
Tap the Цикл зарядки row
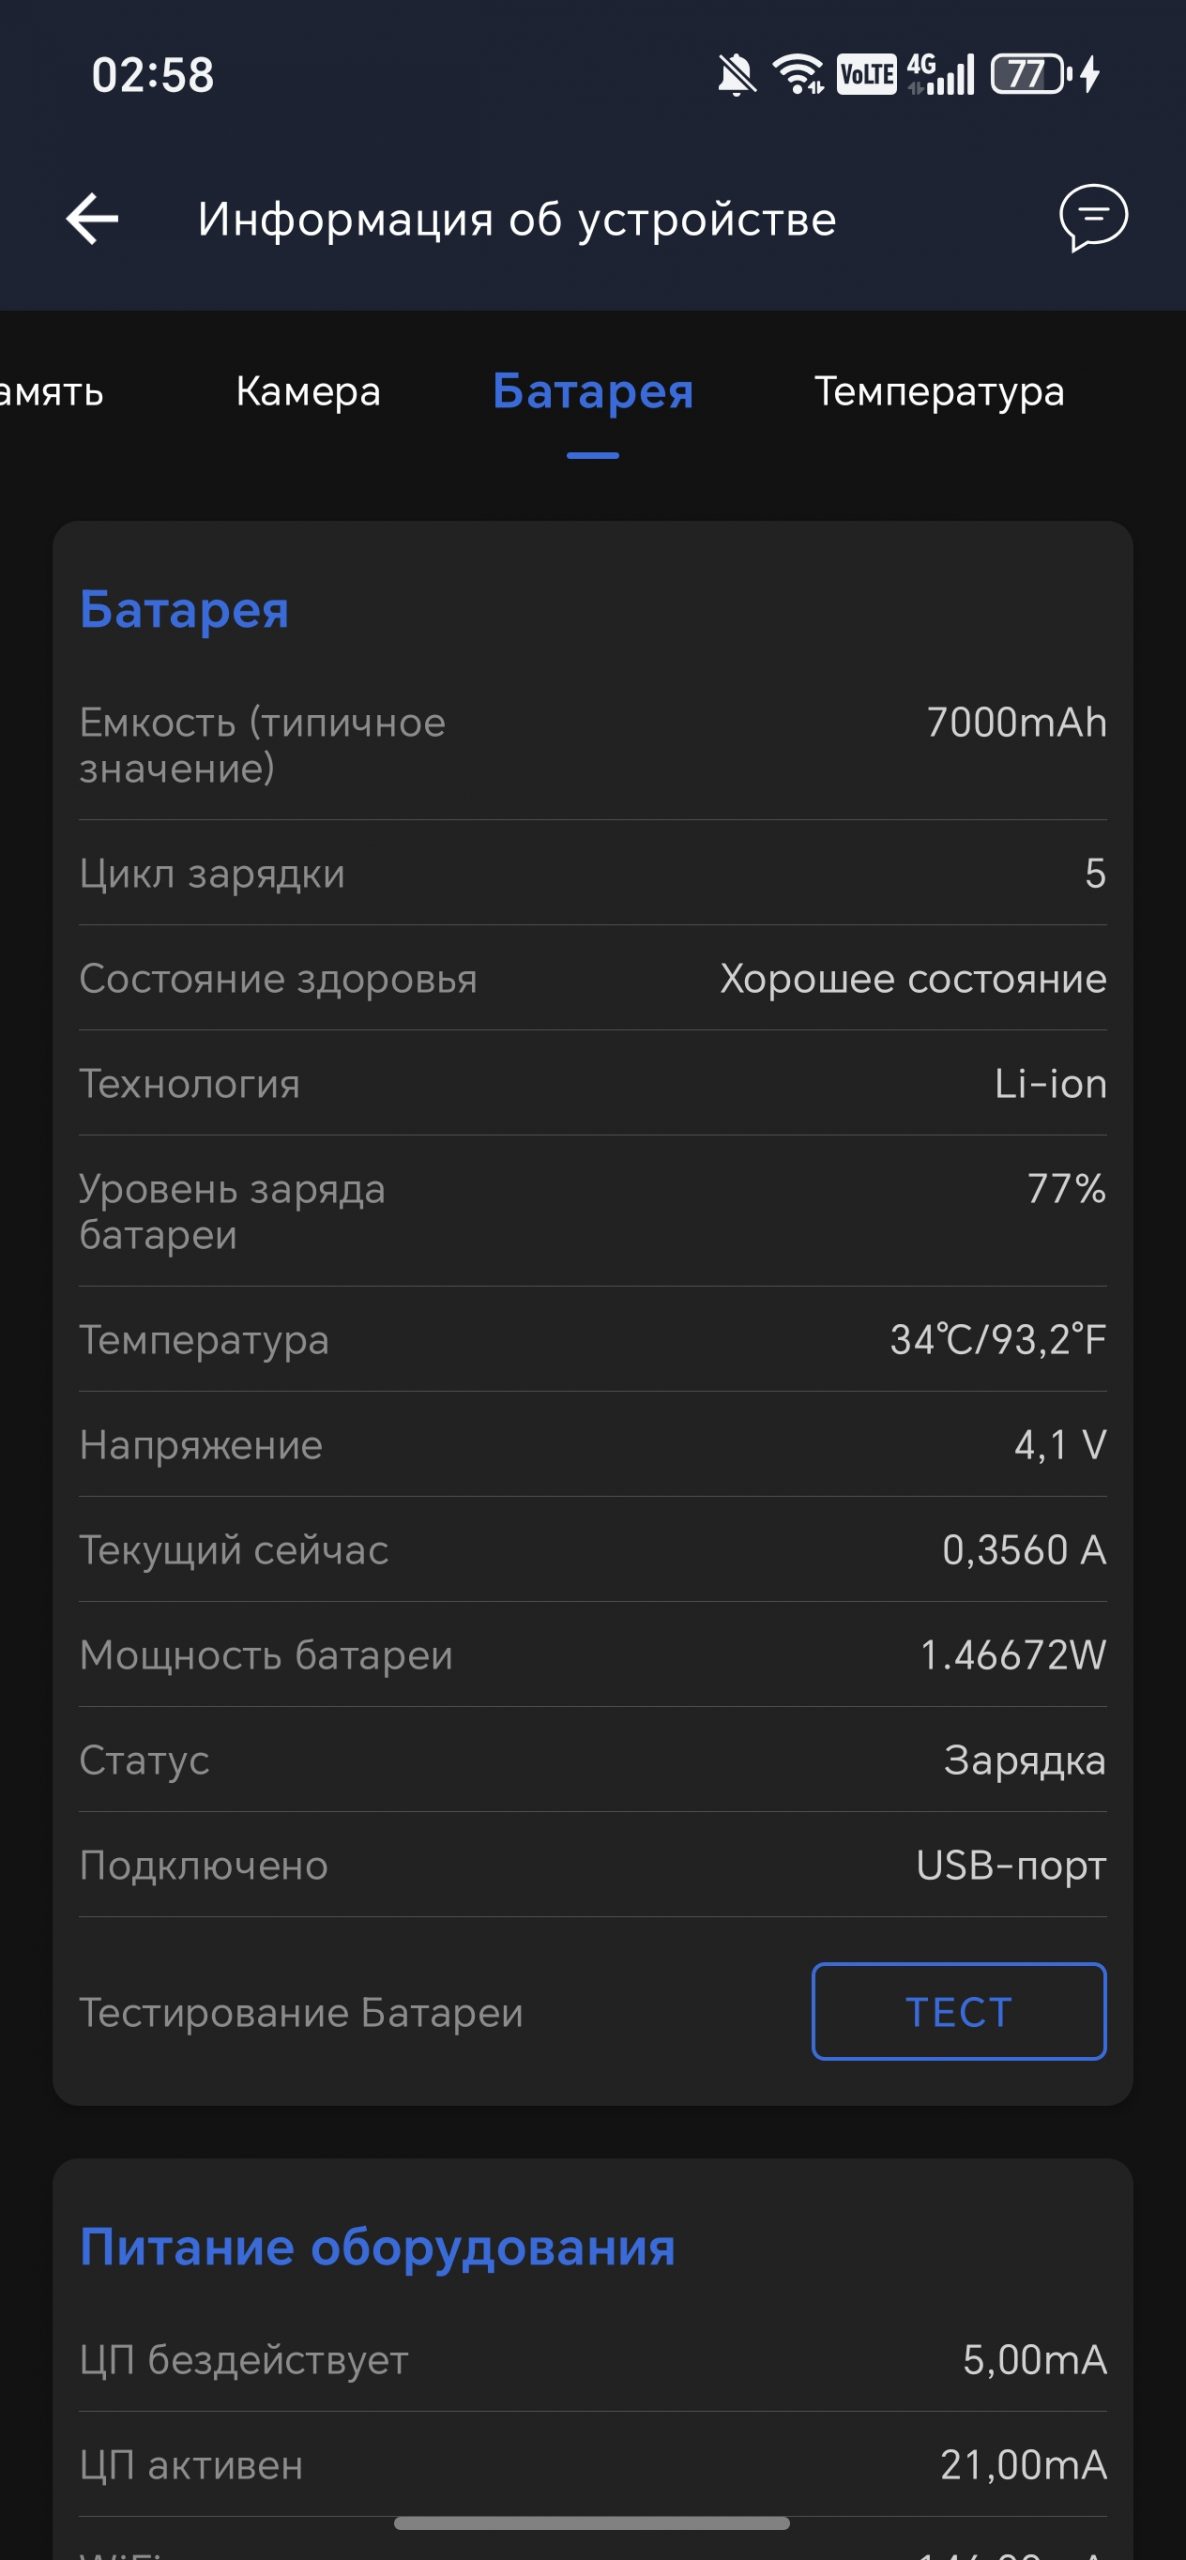pos(593,873)
